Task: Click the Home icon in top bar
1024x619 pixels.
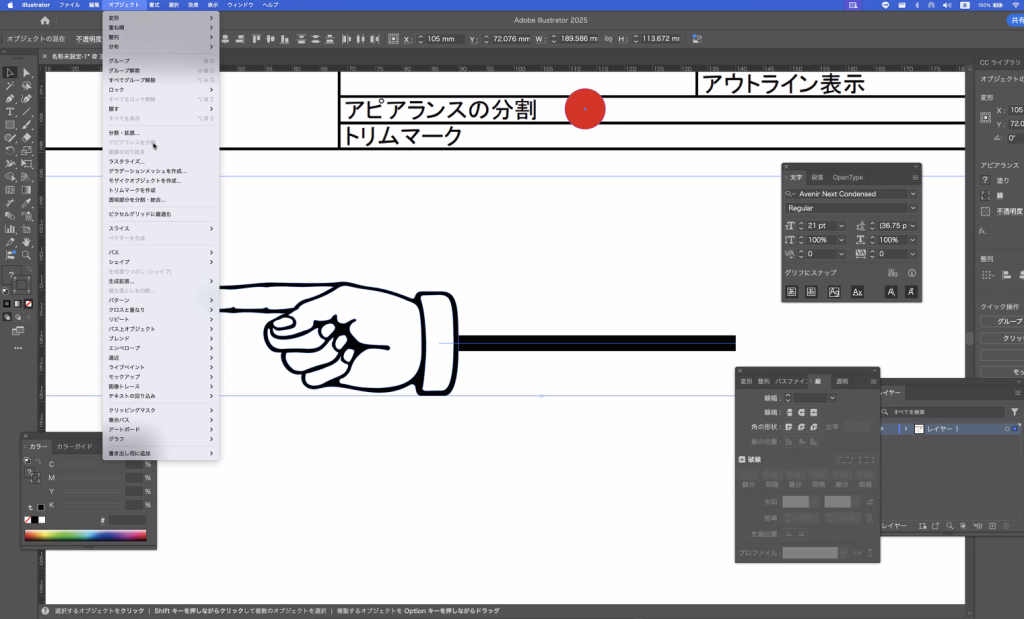Action: (x=45, y=20)
